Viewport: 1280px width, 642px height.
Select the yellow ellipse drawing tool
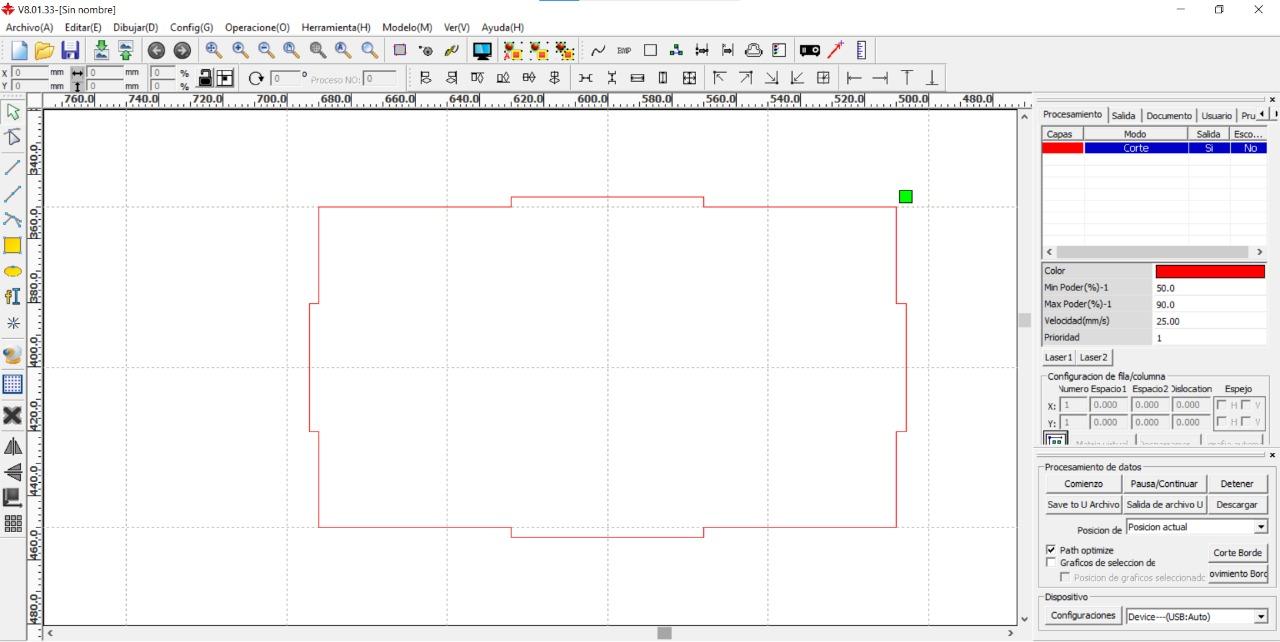pyautogui.click(x=13, y=271)
